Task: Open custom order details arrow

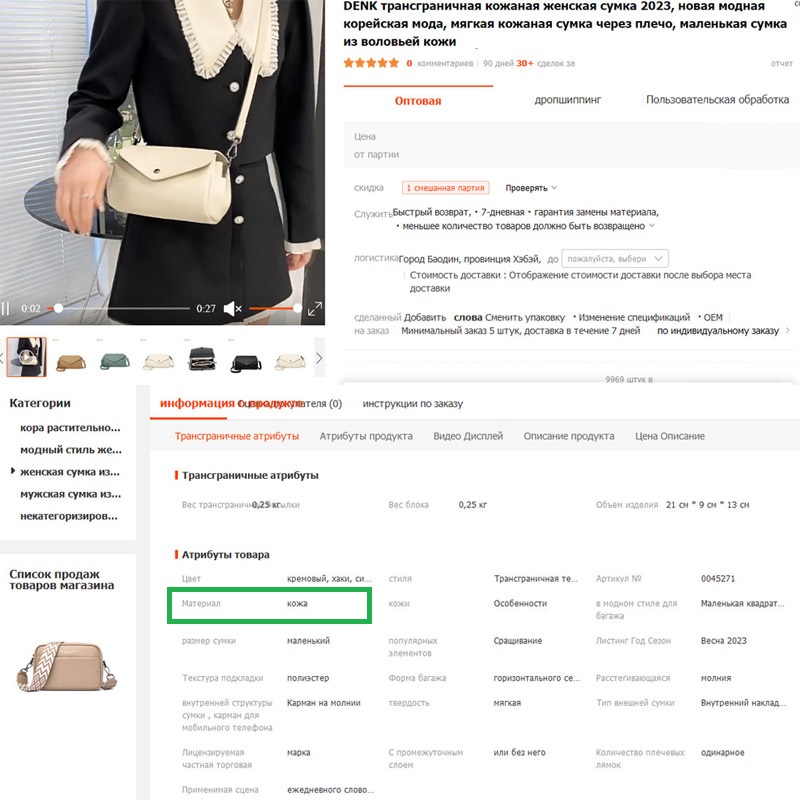Action: click(788, 331)
